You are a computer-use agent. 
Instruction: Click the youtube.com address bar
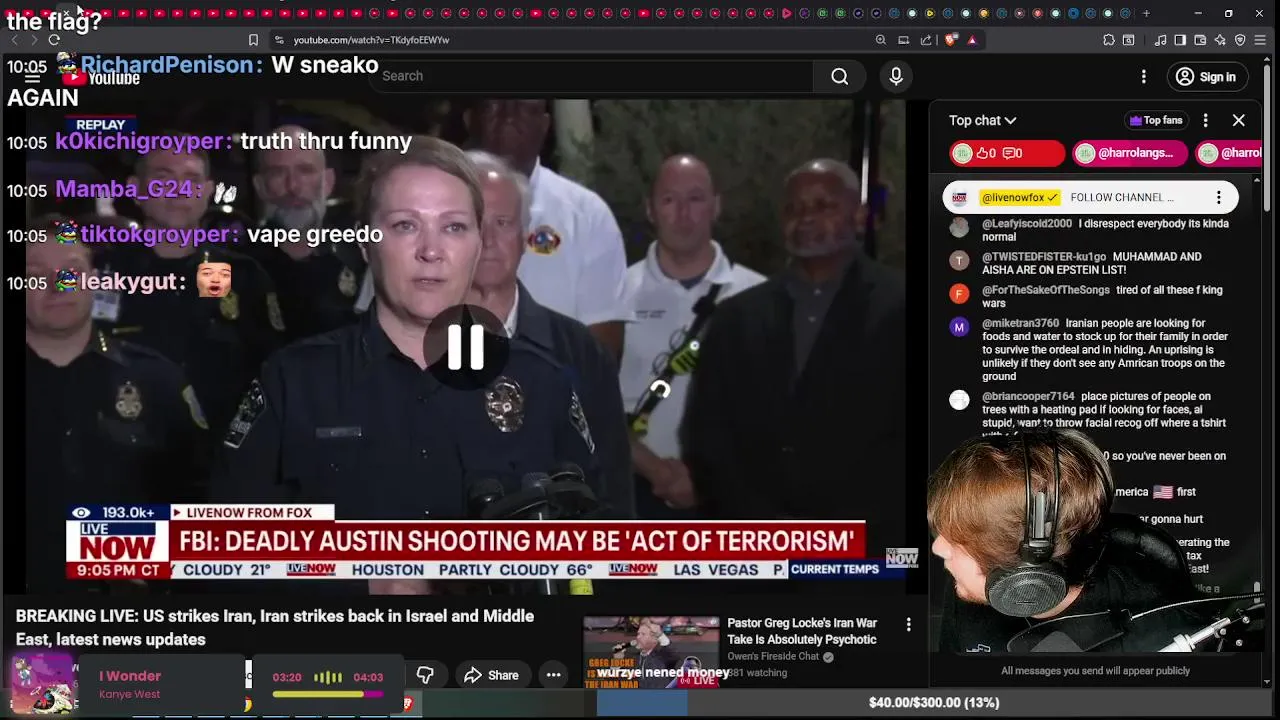click(x=570, y=40)
